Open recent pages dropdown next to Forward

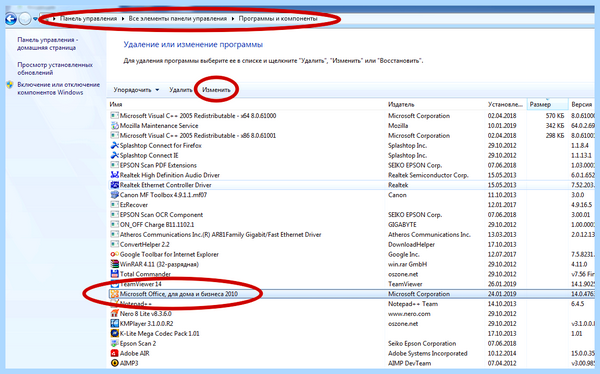pos(35,18)
